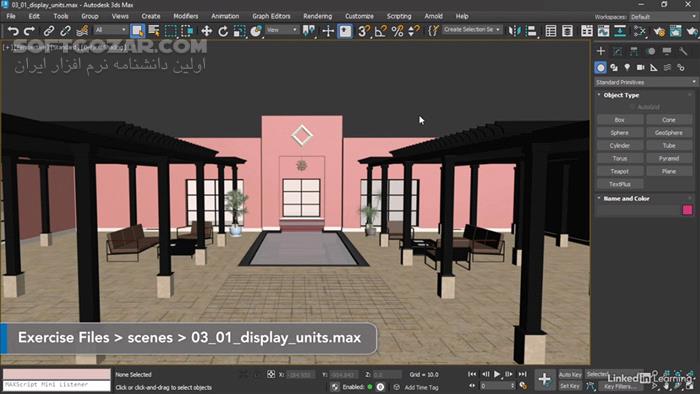700x394 pixels.
Task: Open the Create Selection Set dropdown
Action: [472, 29]
